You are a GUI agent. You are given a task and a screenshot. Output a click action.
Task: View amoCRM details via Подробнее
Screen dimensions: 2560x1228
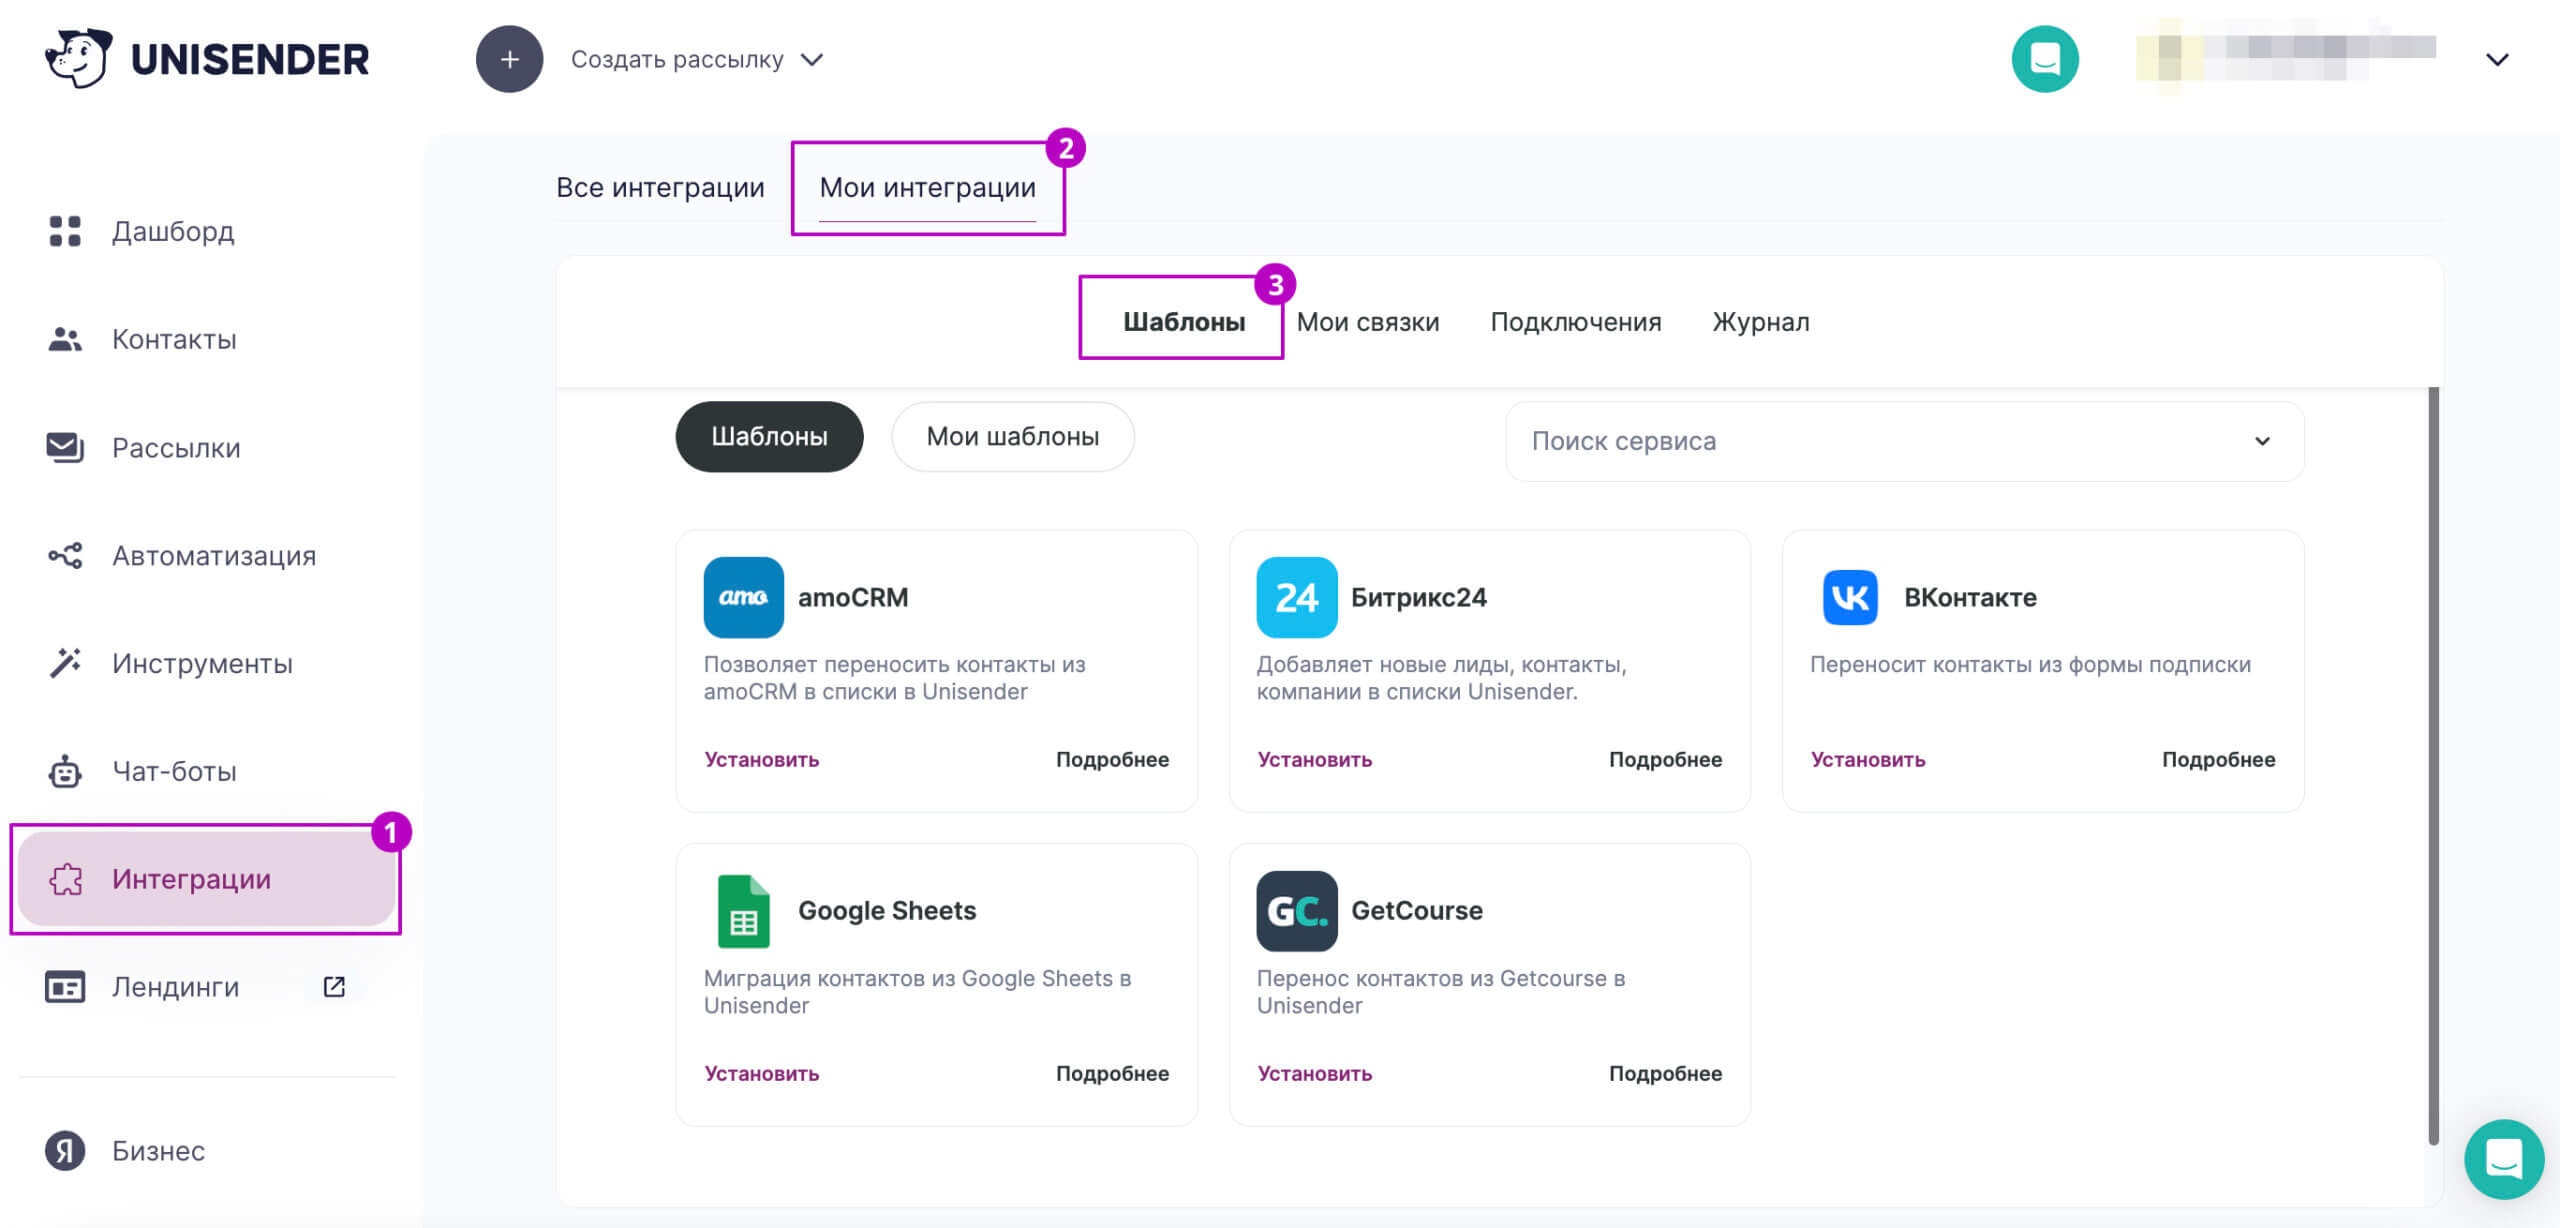1112,759
